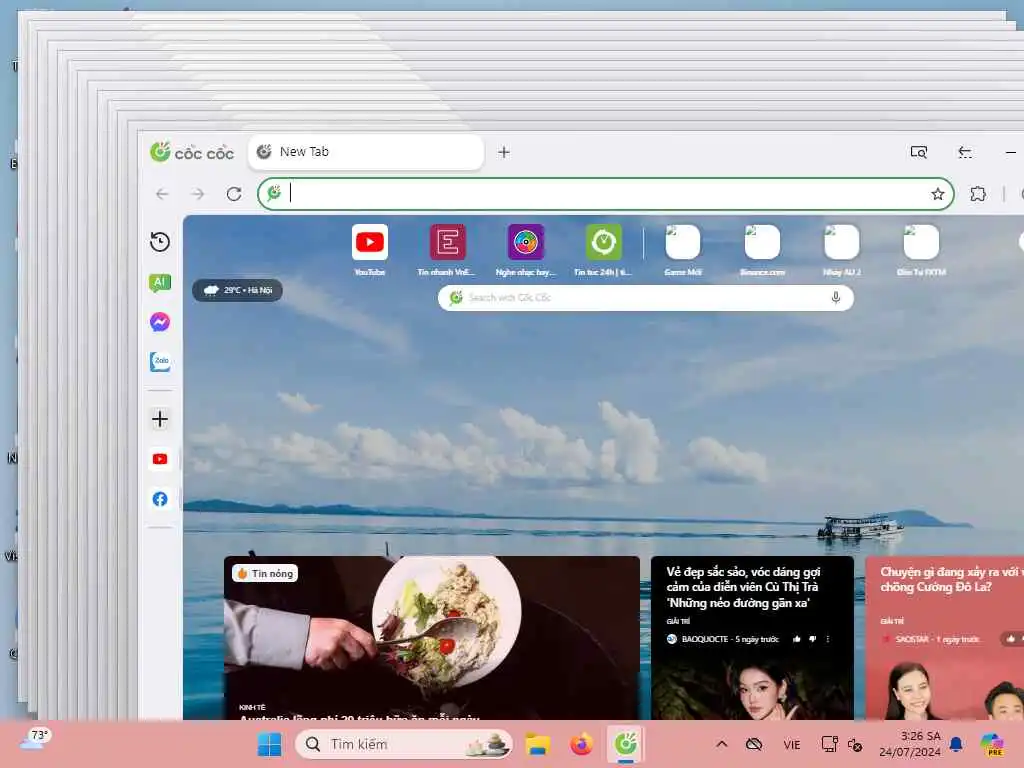Open Zalo in the sidebar

pos(160,361)
